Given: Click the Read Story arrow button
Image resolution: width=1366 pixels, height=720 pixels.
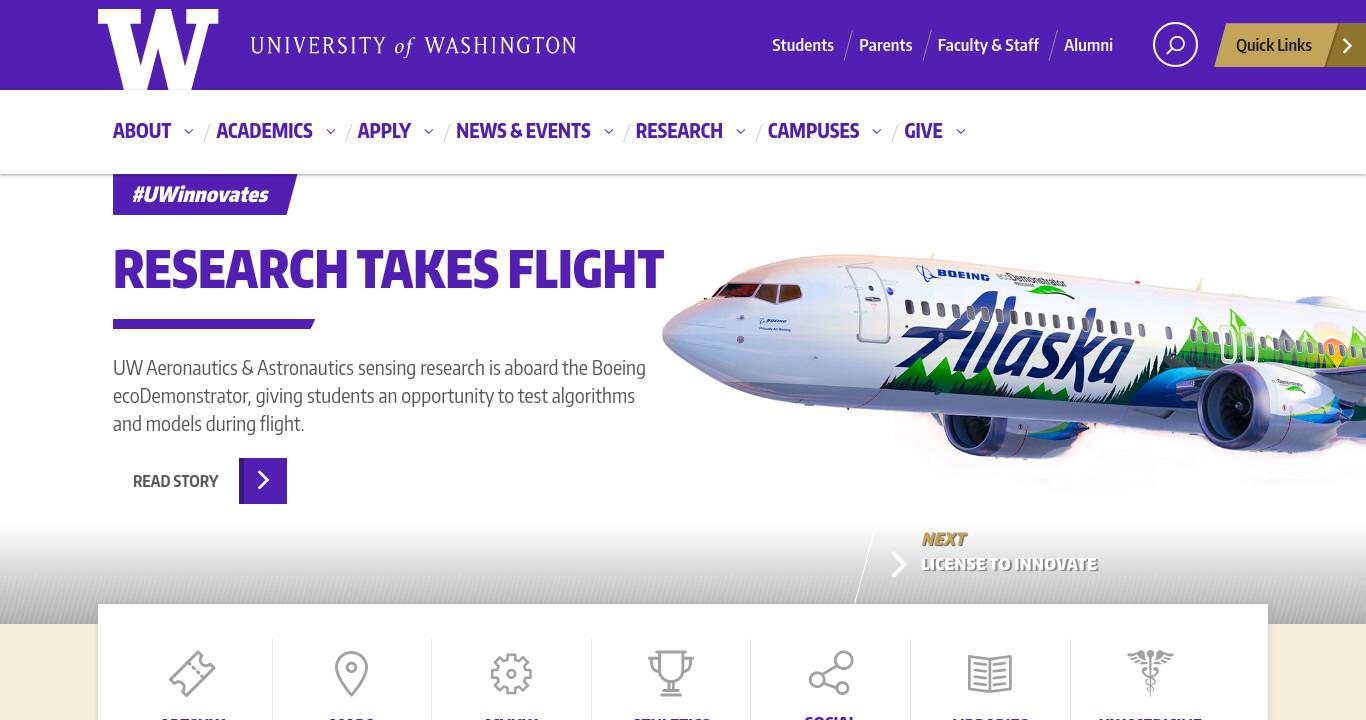Looking at the screenshot, I should pos(263,481).
